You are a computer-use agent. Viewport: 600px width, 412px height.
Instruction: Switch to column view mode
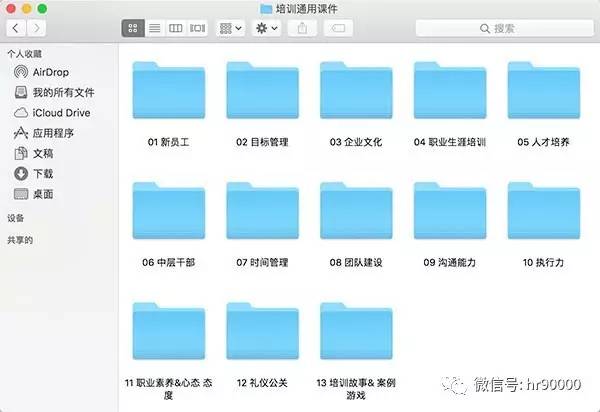pyautogui.click(x=176, y=29)
